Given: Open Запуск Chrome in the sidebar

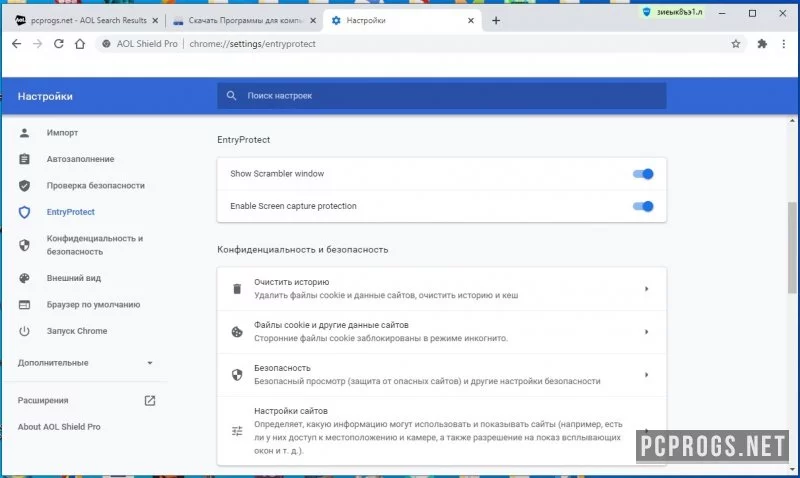Looking at the screenshot, I should 77,331.
